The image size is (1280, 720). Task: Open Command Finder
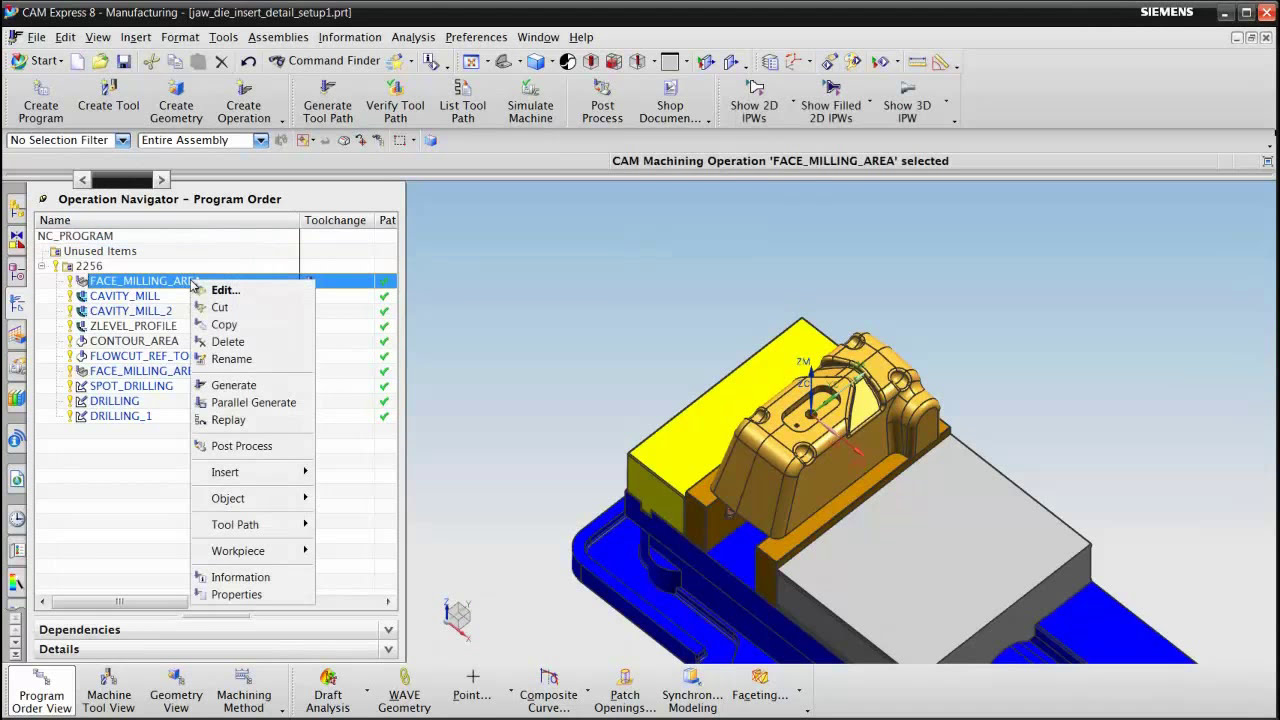point(324,61)
